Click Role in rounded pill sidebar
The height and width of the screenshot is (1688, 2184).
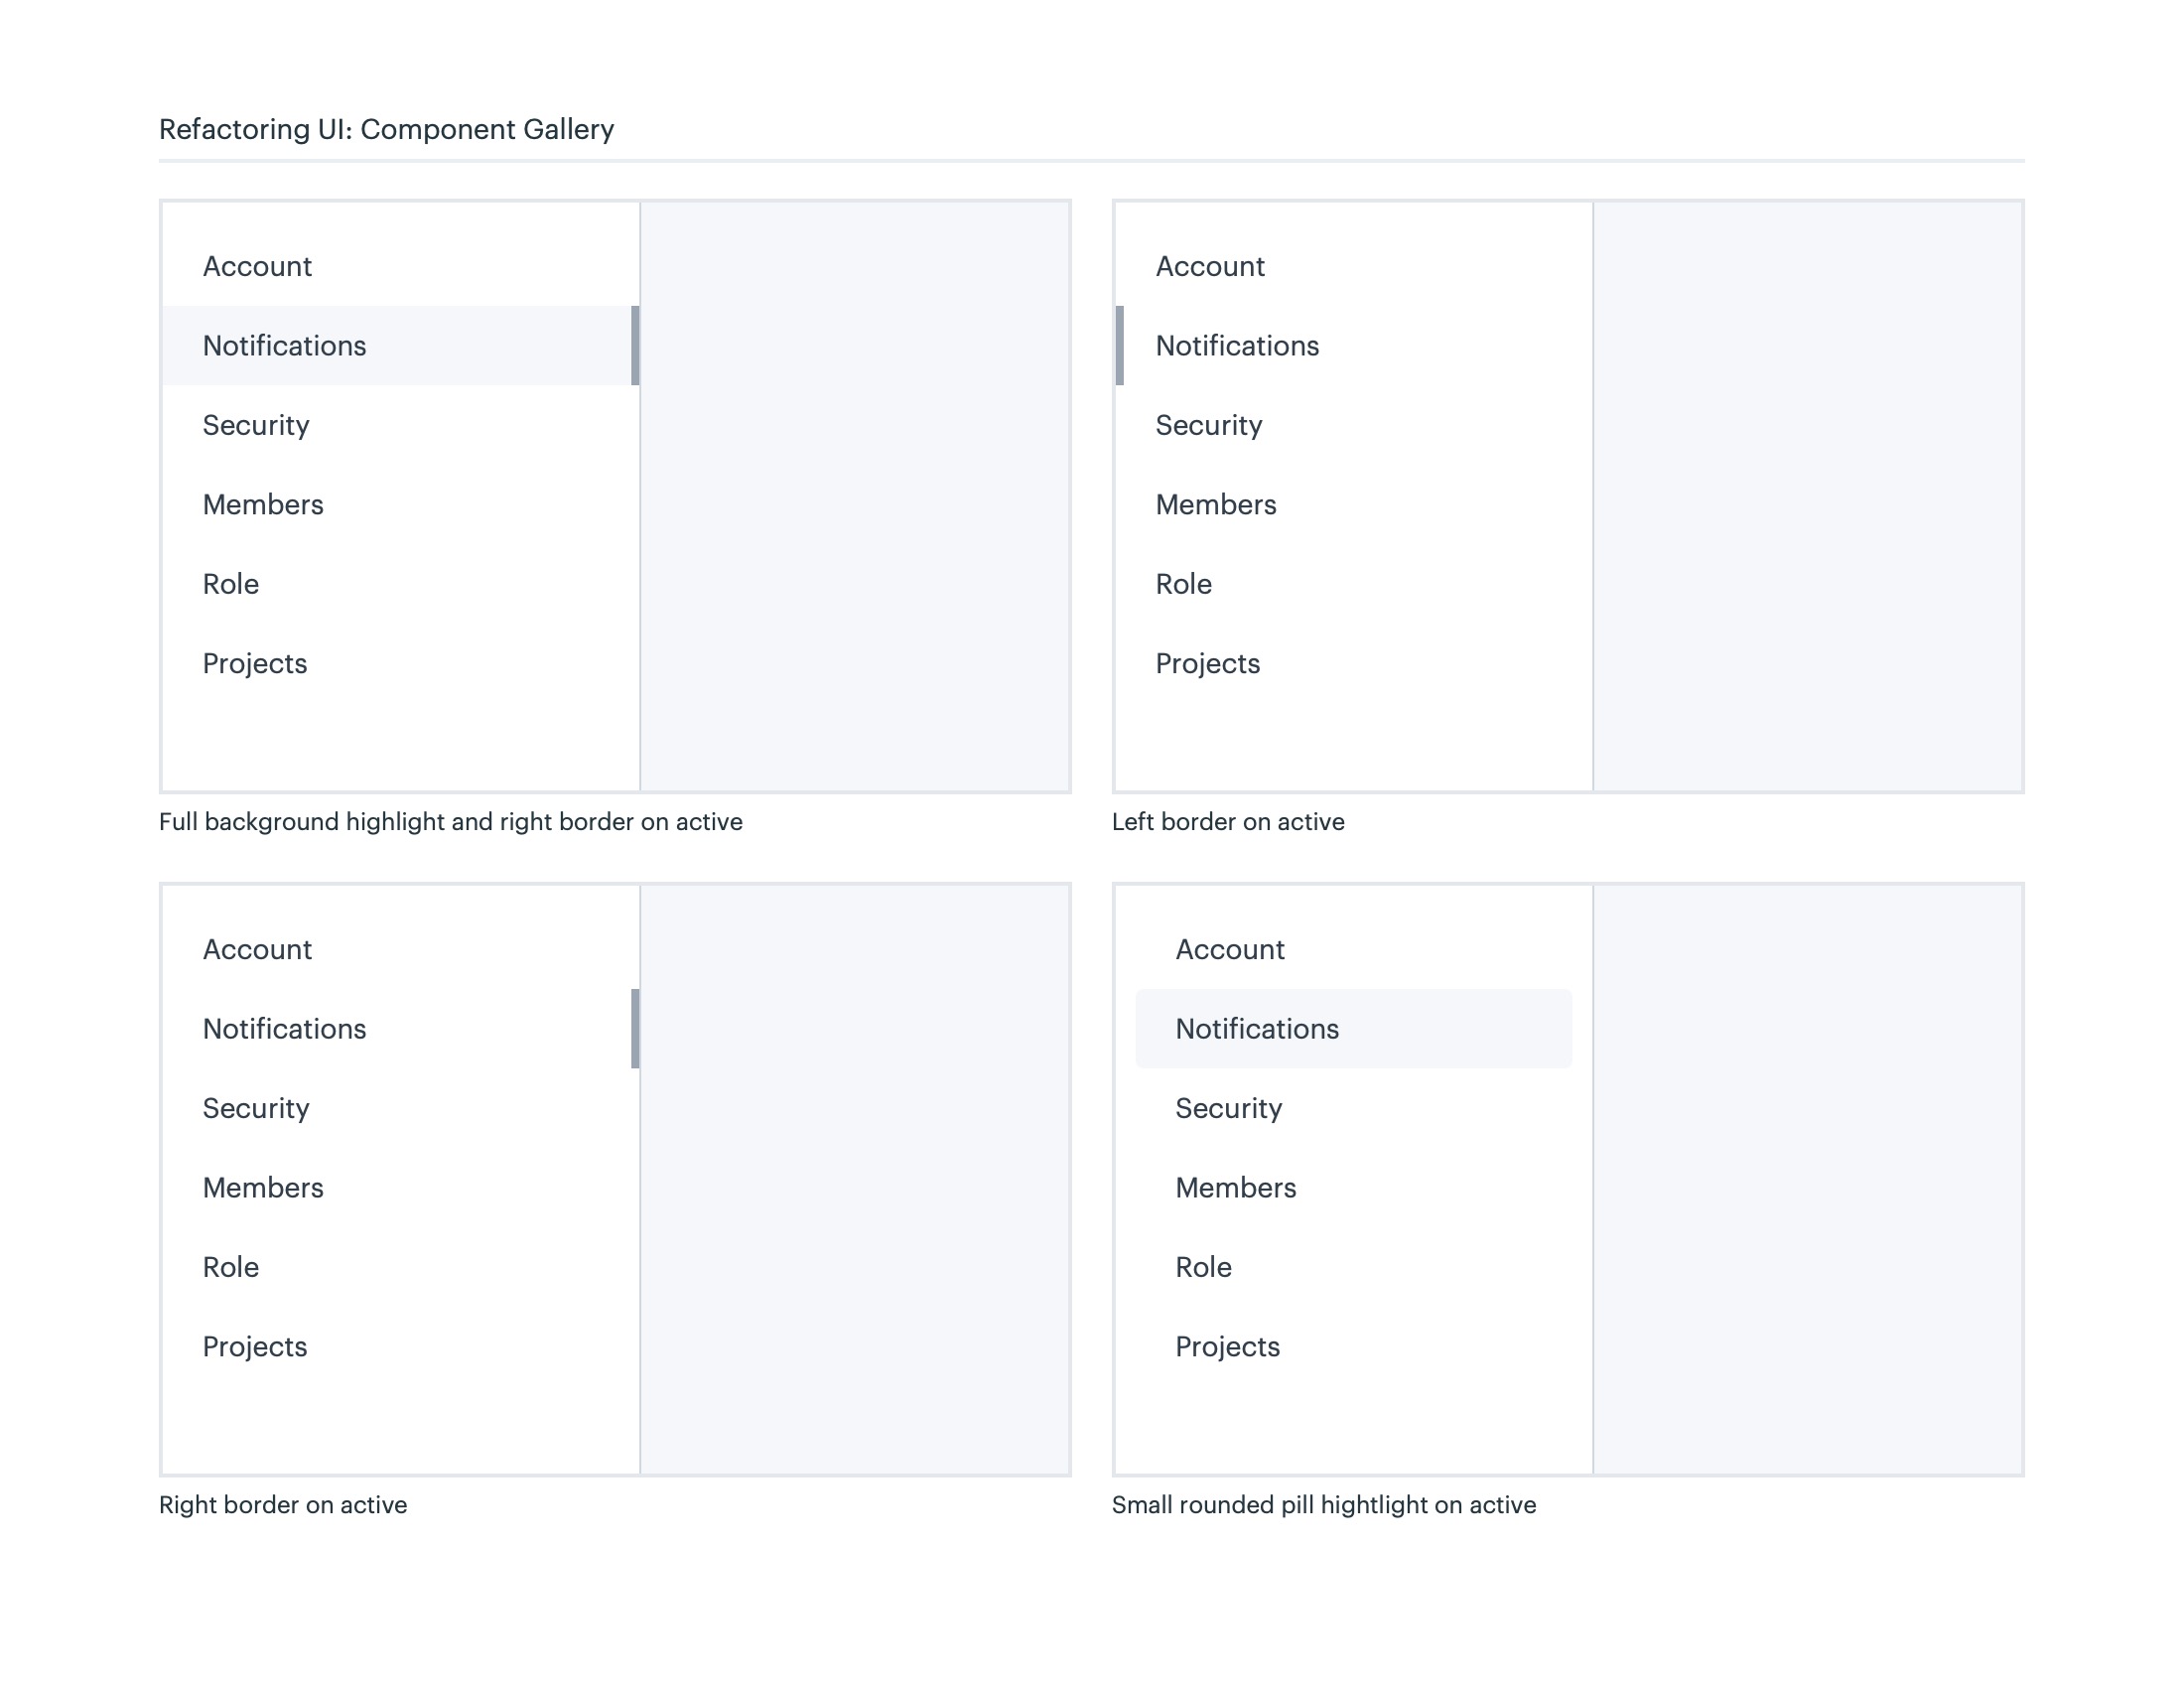coord(1203,1267)
